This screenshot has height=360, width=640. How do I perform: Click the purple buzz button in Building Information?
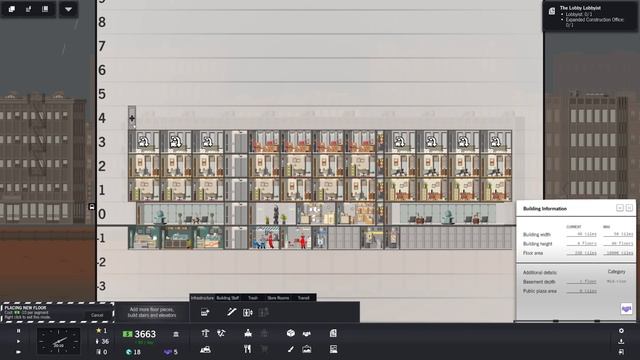(x=627, y=309)
